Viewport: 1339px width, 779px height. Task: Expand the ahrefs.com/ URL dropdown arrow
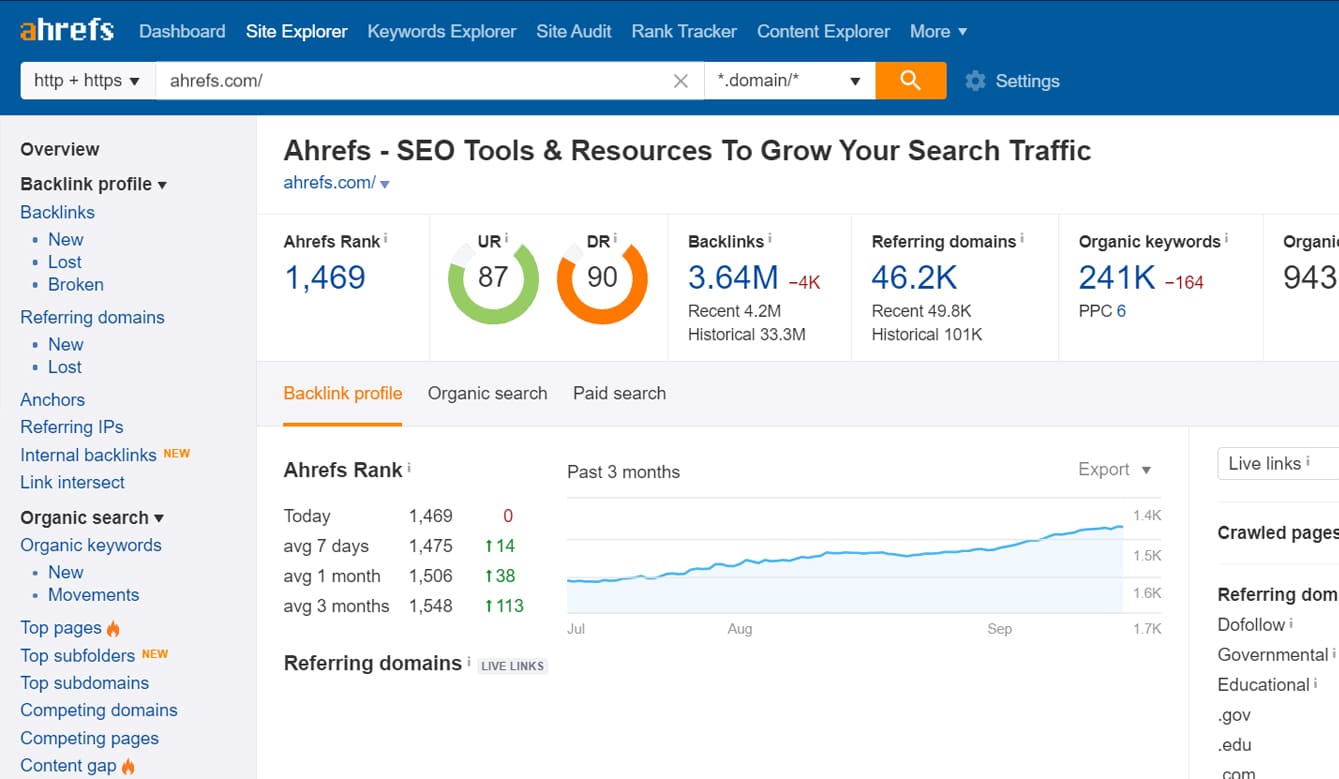pos(385,184)
